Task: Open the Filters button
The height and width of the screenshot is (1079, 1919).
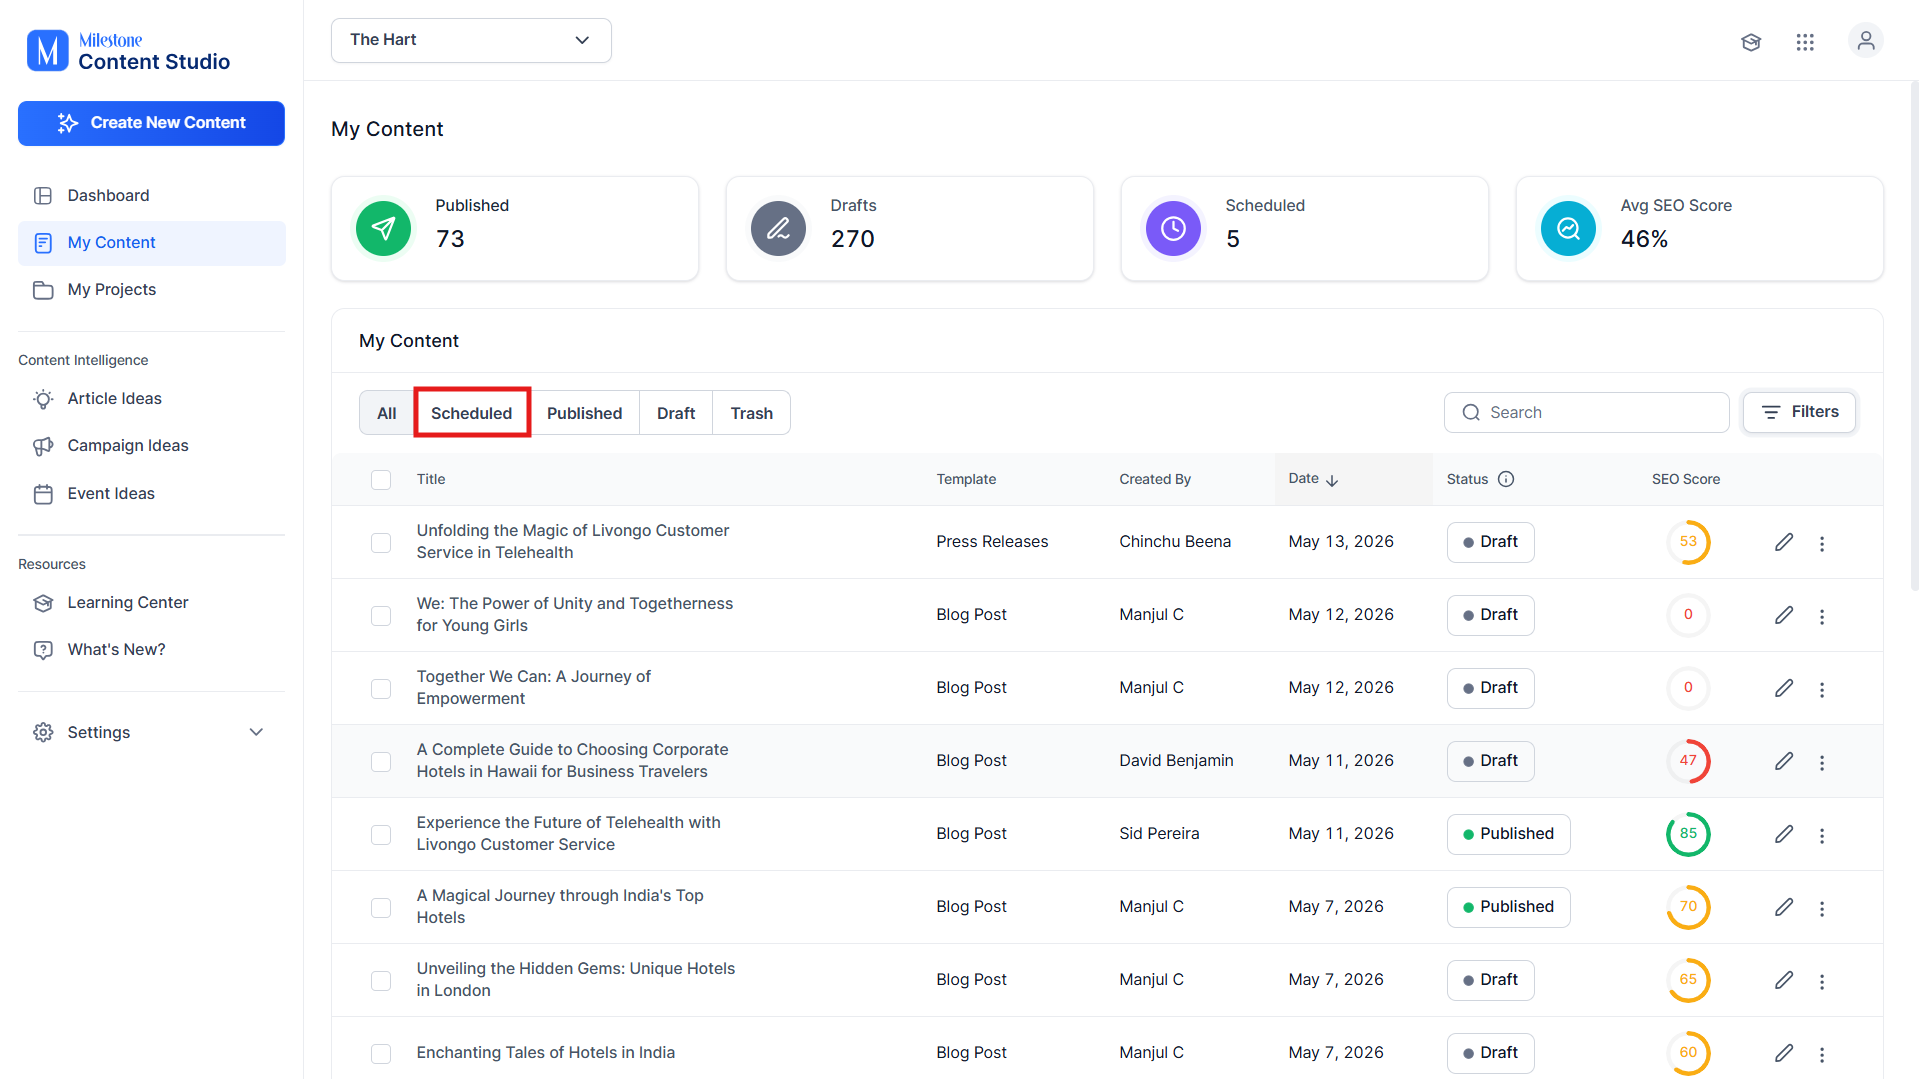Action: coord(1799,412)
